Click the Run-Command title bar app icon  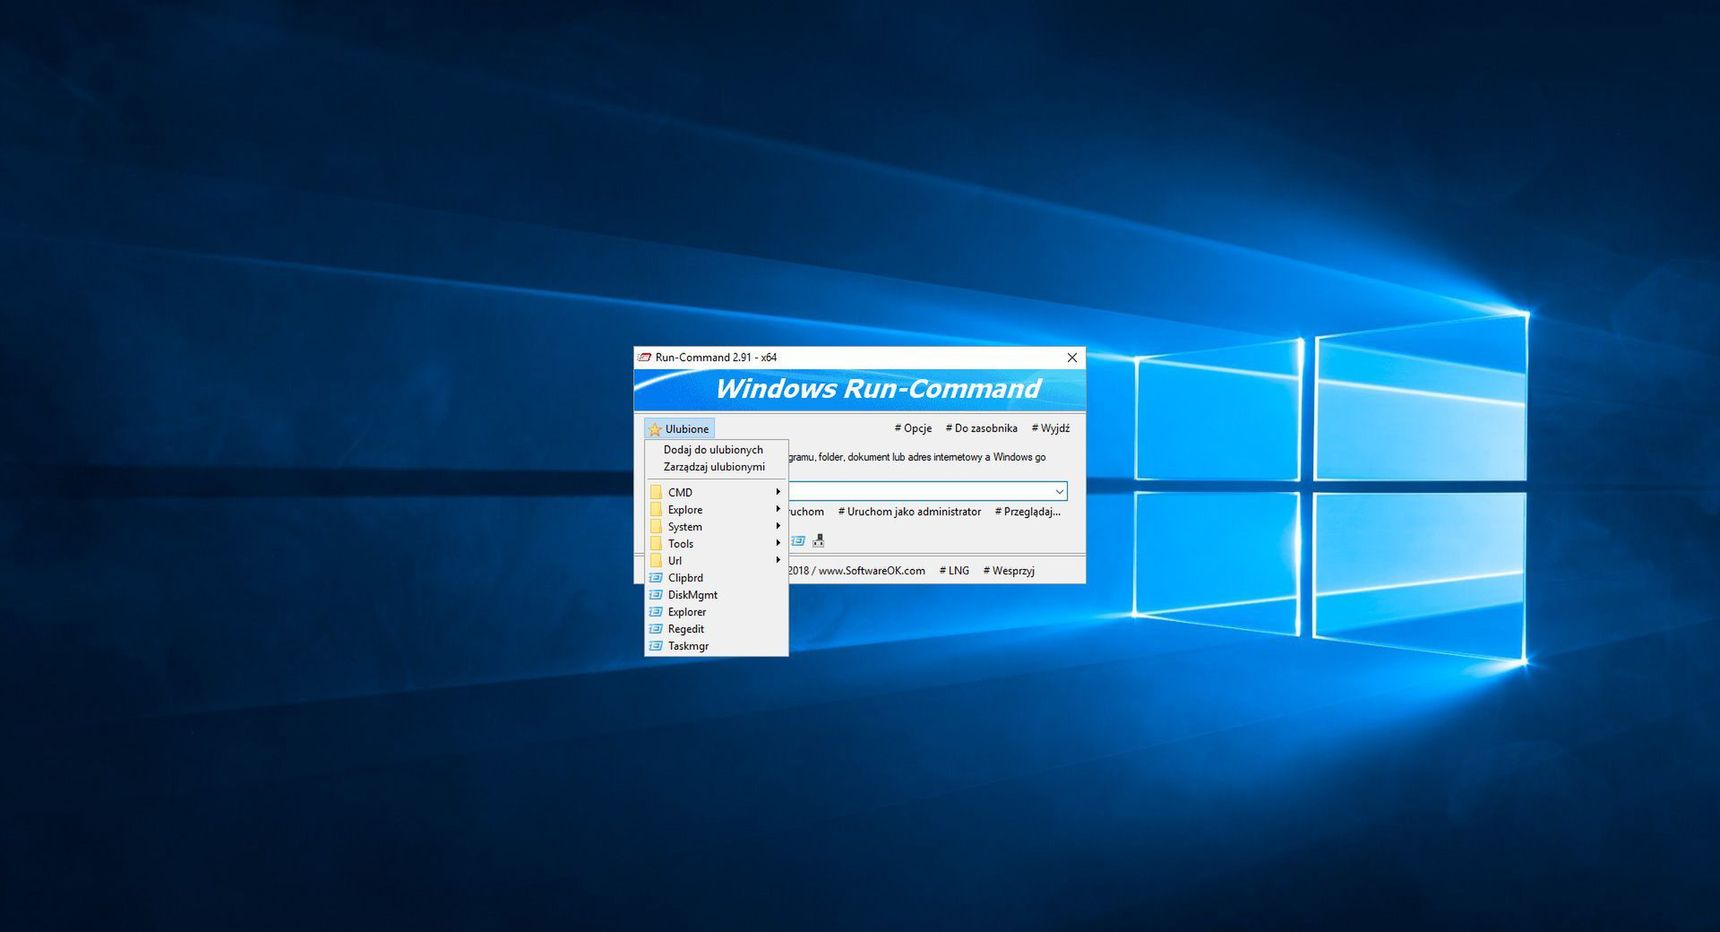645,357
